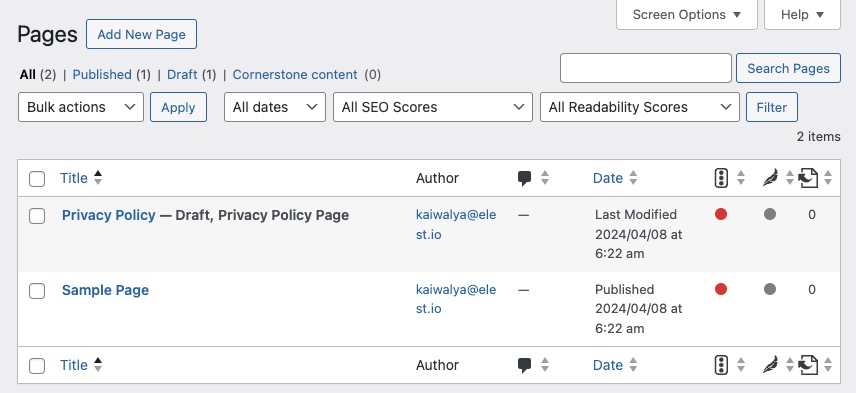The width and height of the screenshot is (856, 393).
Task: Toggle select-all checkbox in table header
Action: coord(37,178)
